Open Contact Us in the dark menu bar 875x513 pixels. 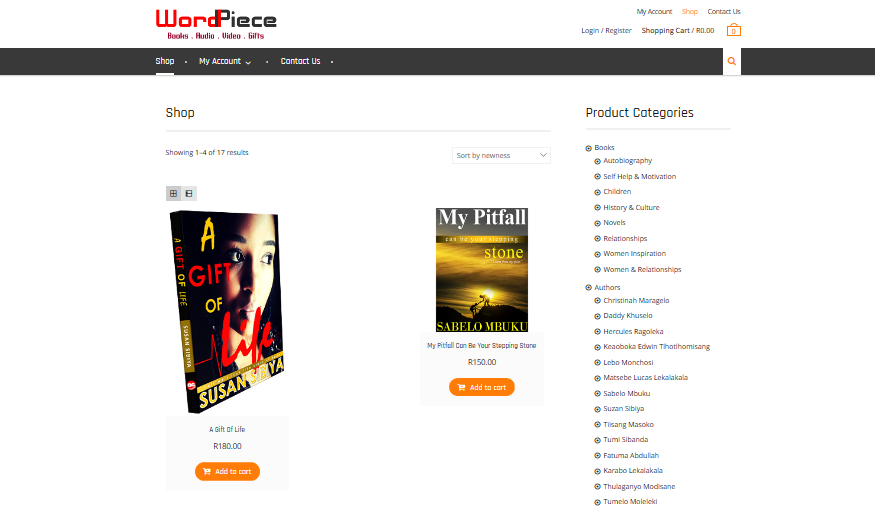click(x=300, y=61)
